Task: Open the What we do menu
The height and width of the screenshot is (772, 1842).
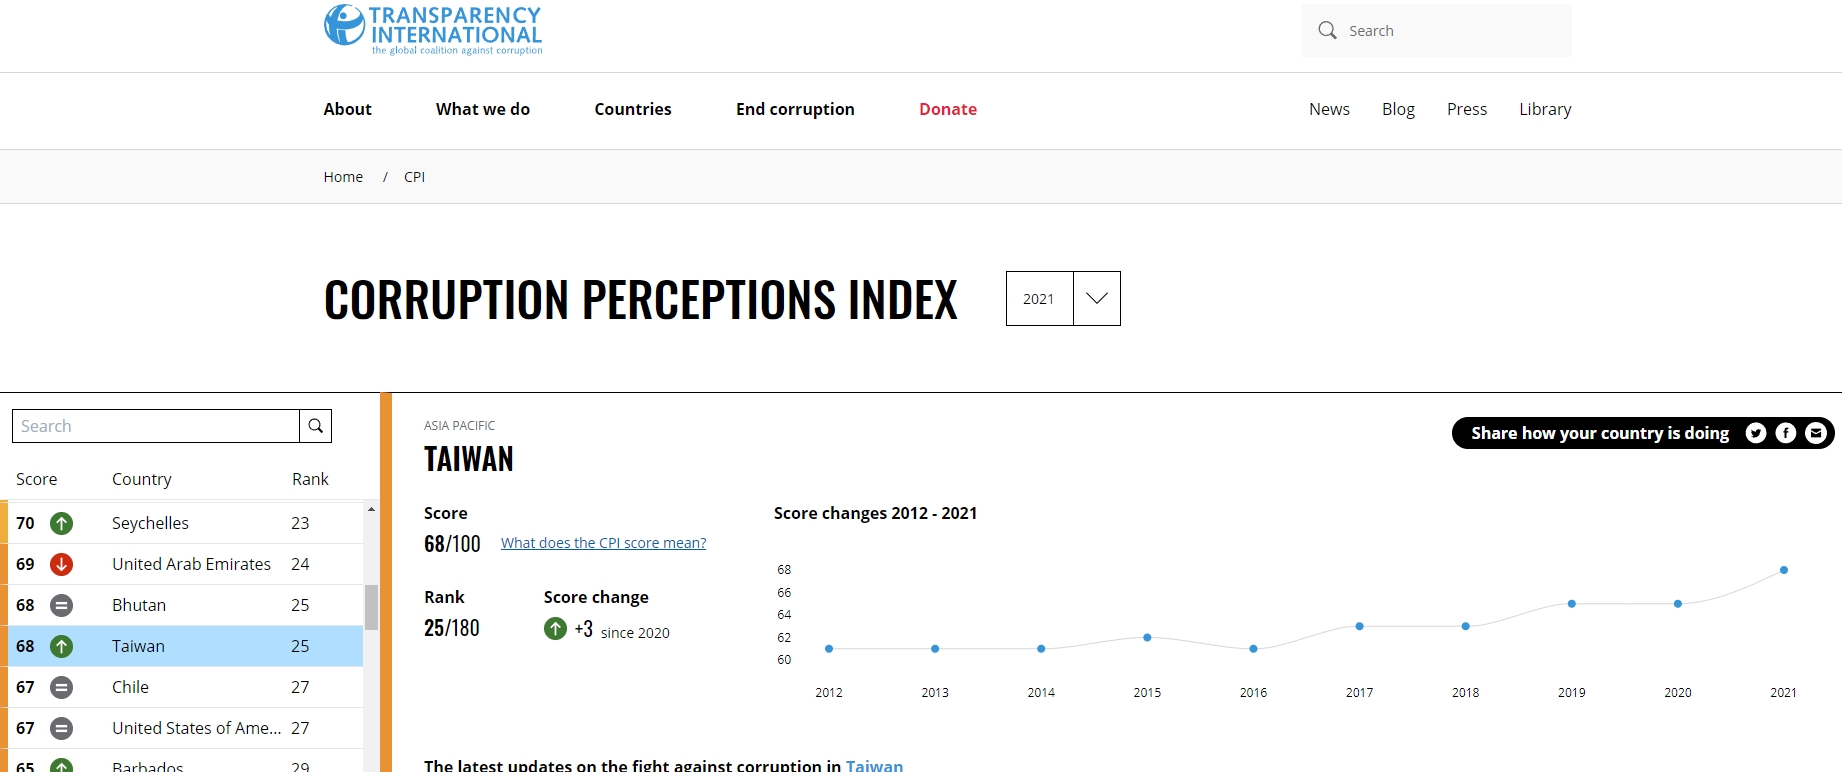Action: pos(483,109)
